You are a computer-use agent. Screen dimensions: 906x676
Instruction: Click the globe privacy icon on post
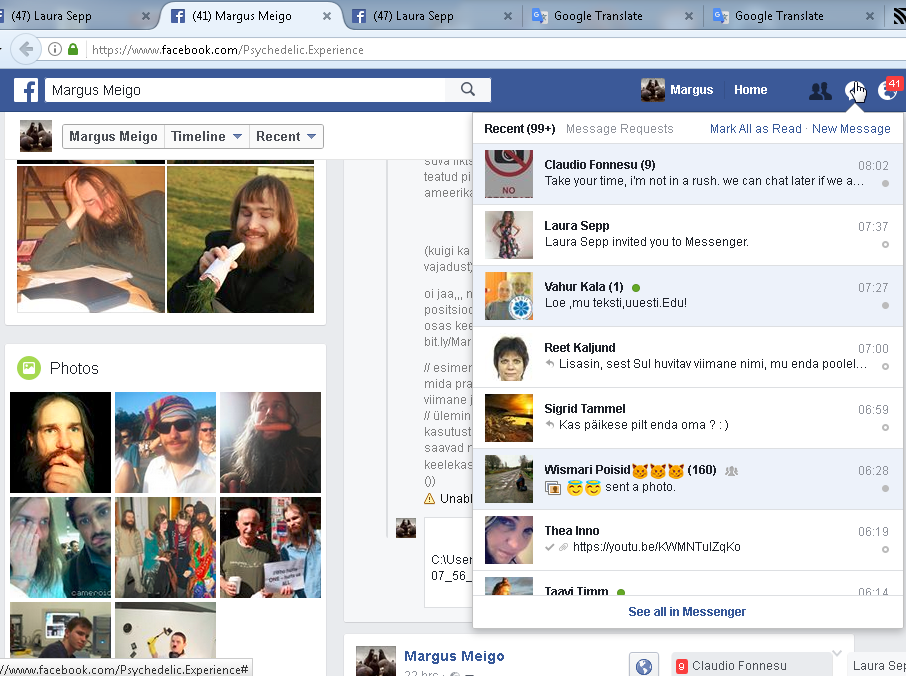(x=644, y=666)
